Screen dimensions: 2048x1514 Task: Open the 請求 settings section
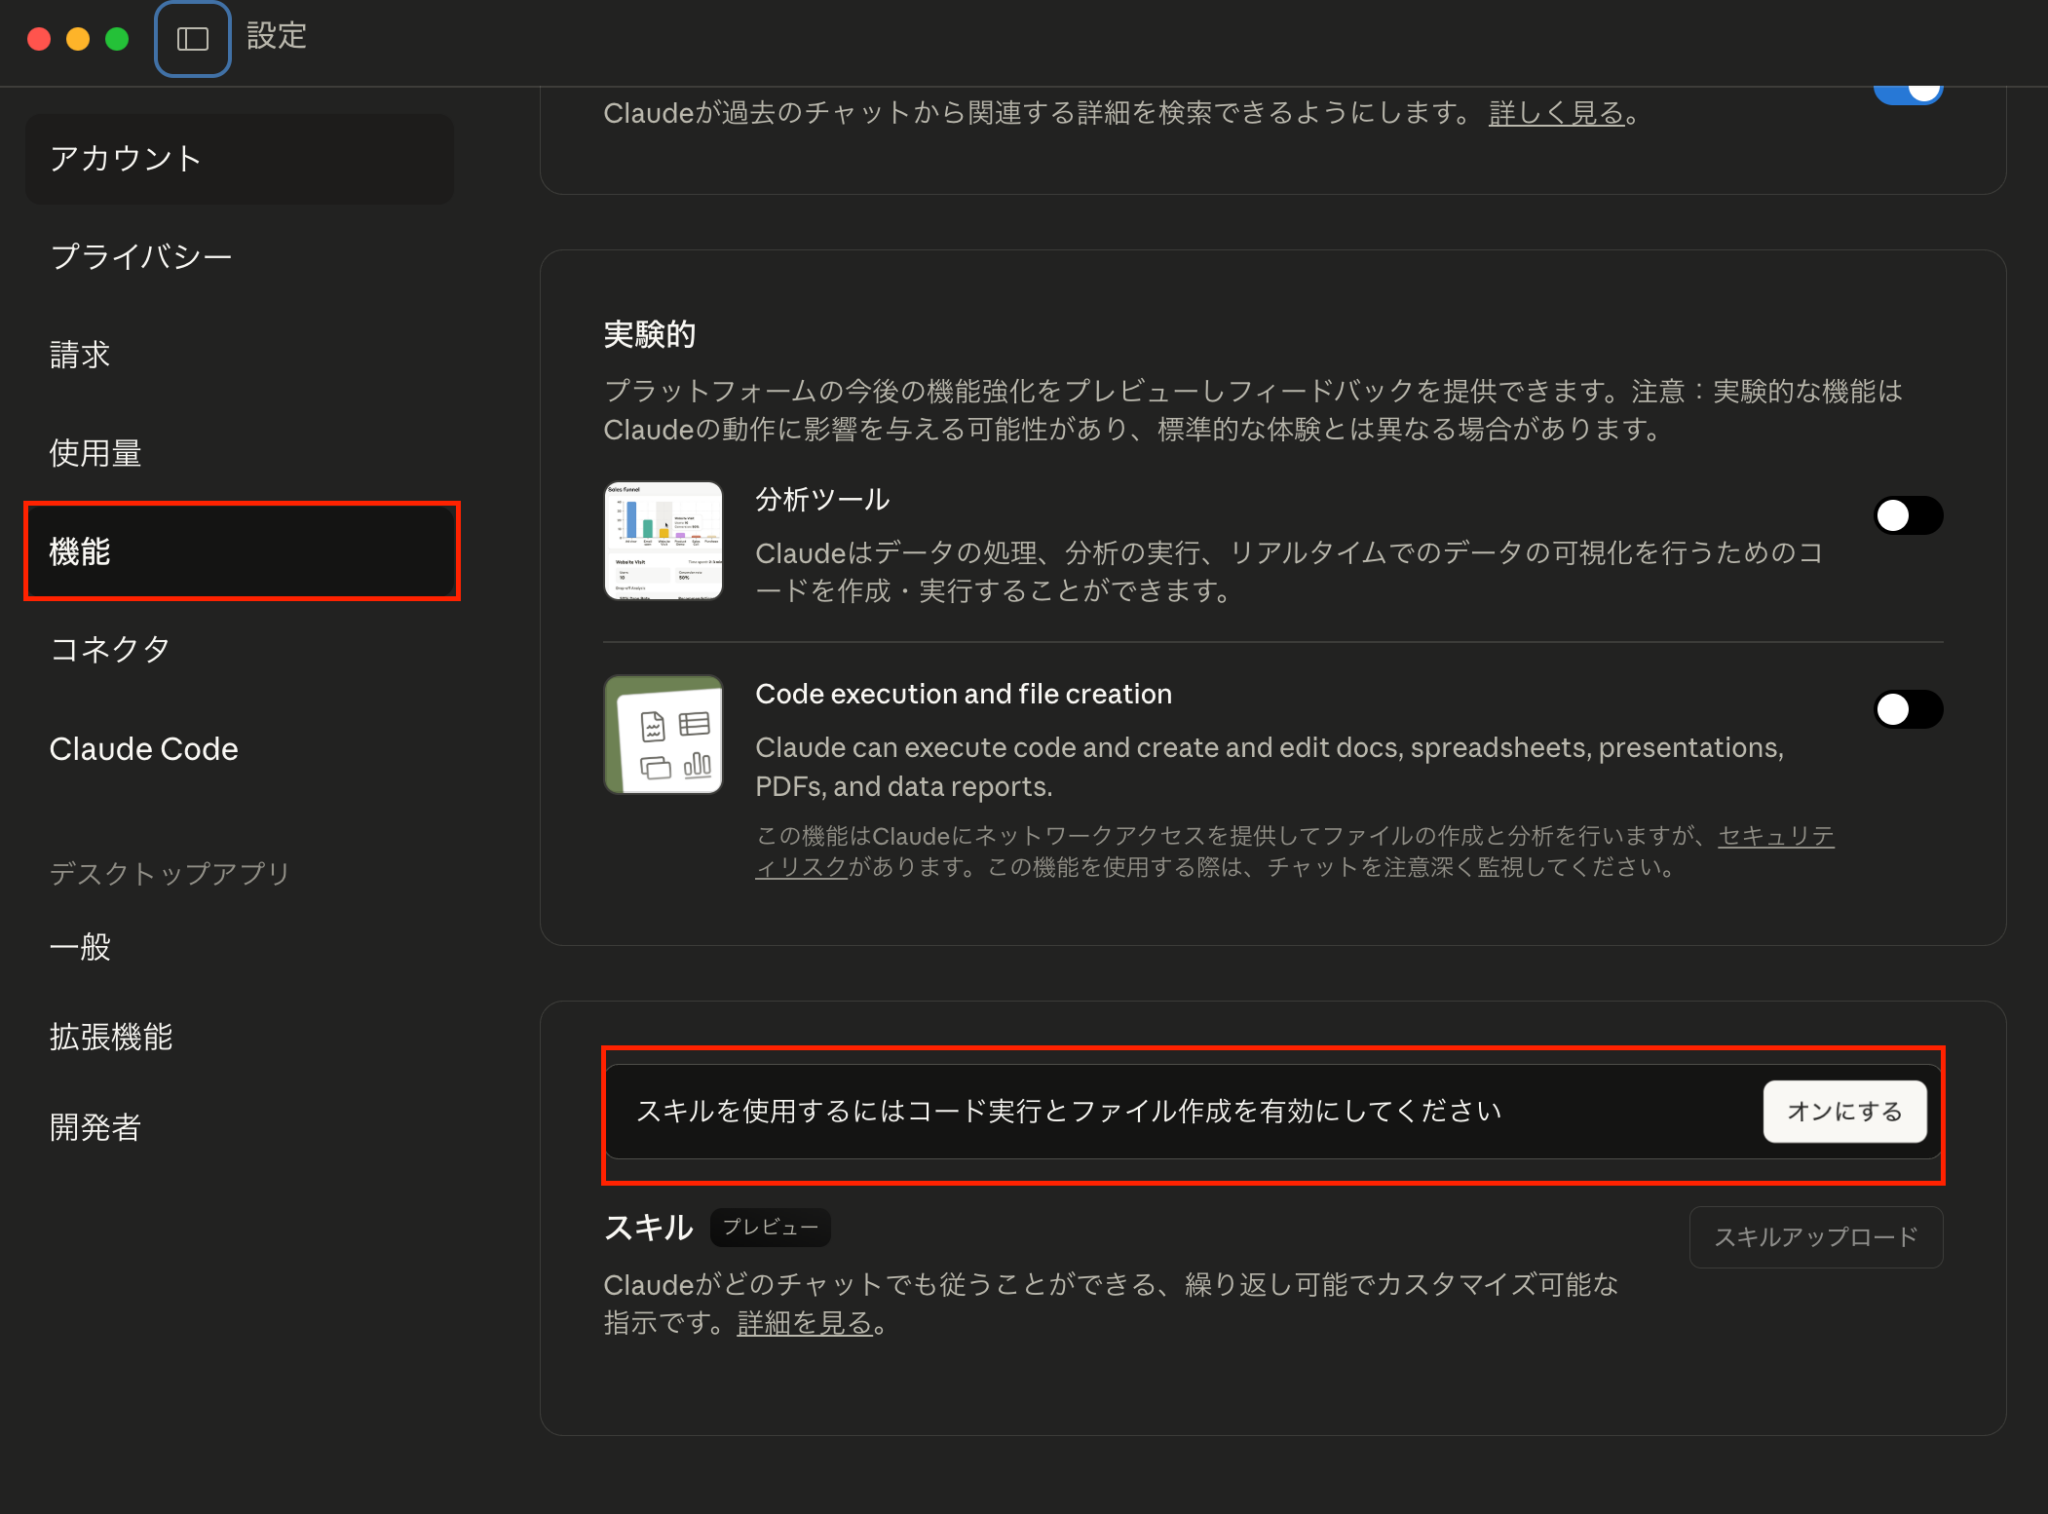(79, 355)
